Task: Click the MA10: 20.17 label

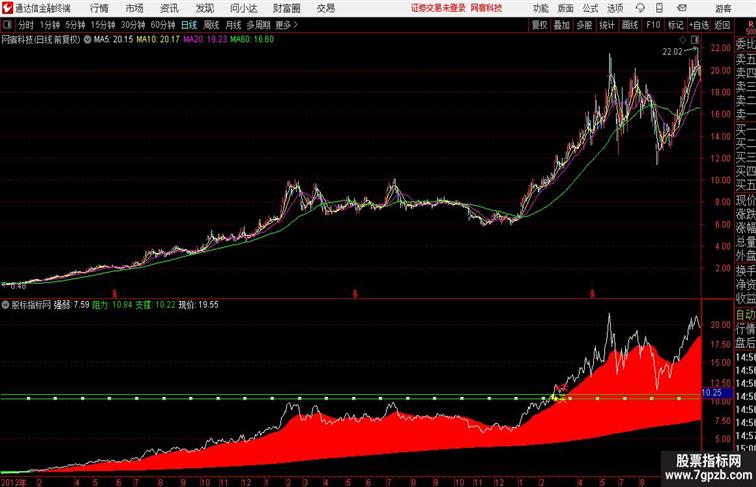Action: pos(158,40)
